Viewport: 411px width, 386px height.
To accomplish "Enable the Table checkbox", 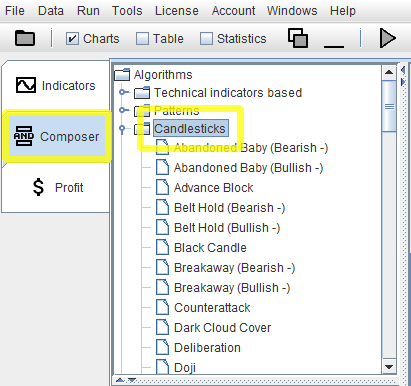I will point(142,39).
